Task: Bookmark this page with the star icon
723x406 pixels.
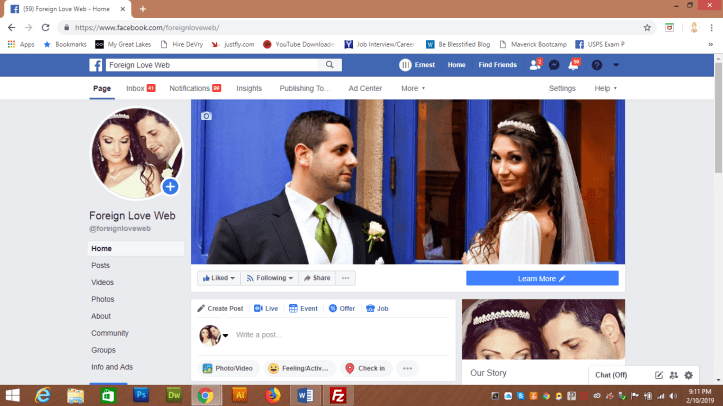Action: coord(647,28)
